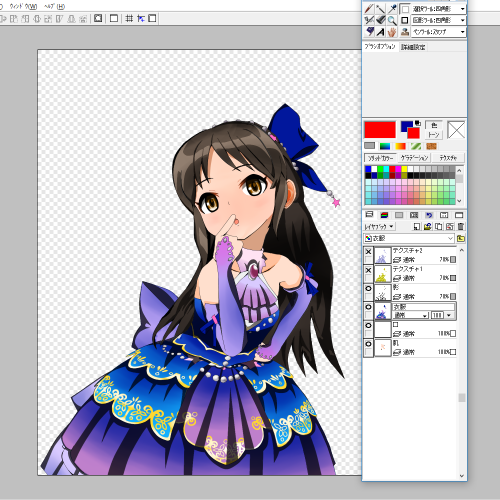
Task: Click the opacity value field of 衣服 layer
Action: [x=437, y=315]
